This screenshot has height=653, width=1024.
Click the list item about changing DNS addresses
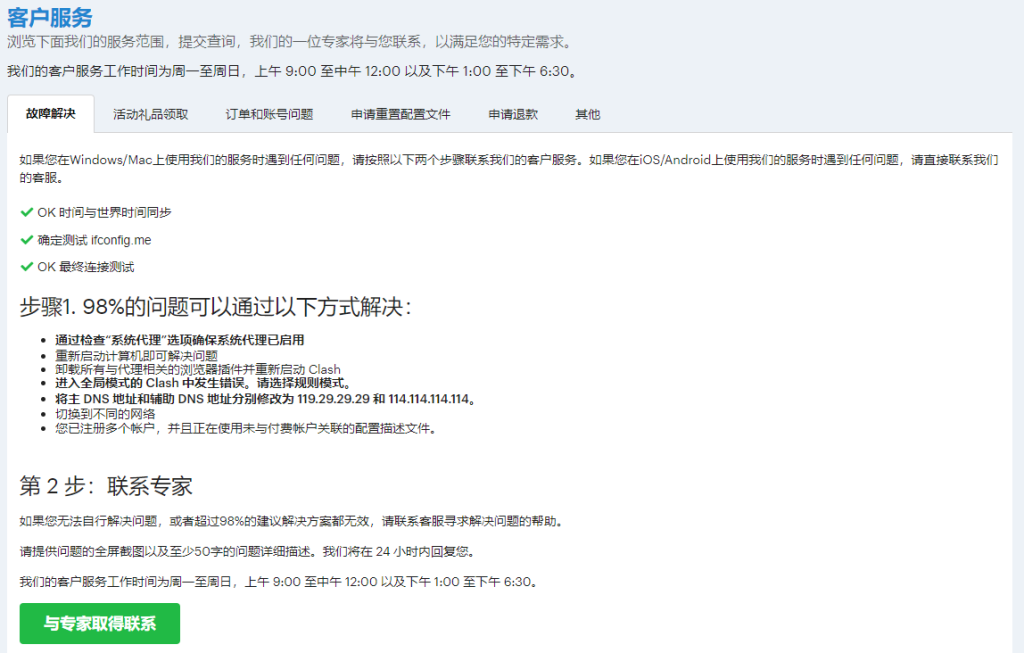click(x=265, y=399)
